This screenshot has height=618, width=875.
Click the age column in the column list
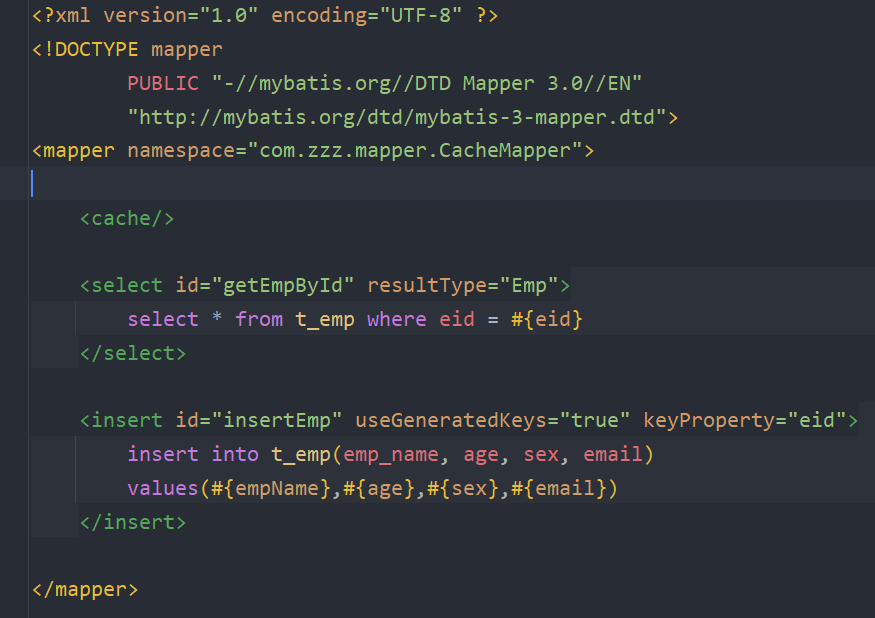(x=481, y=454)
